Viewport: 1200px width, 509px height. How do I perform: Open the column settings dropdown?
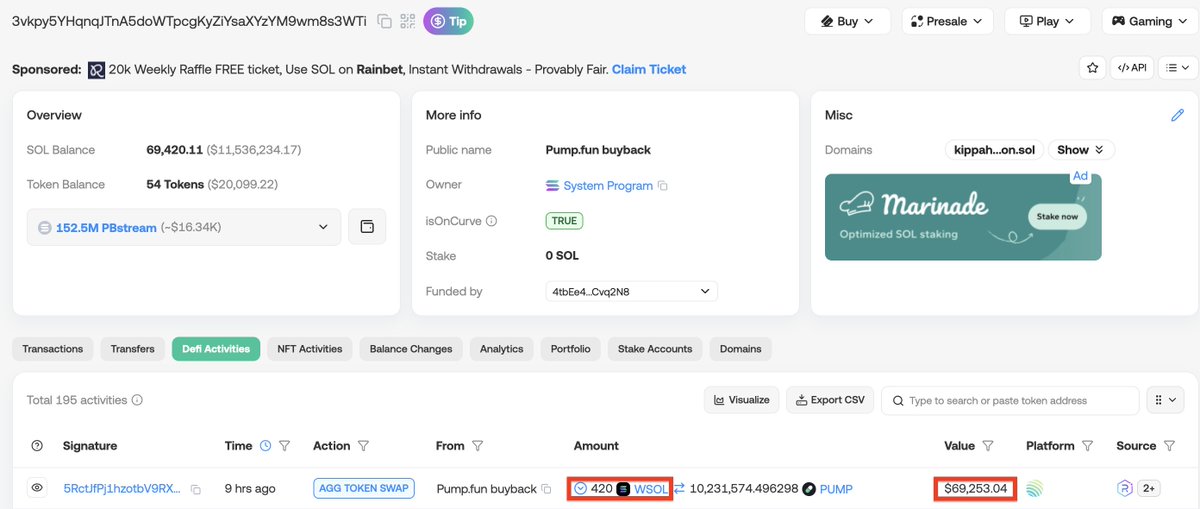(x=1165, y=400)
